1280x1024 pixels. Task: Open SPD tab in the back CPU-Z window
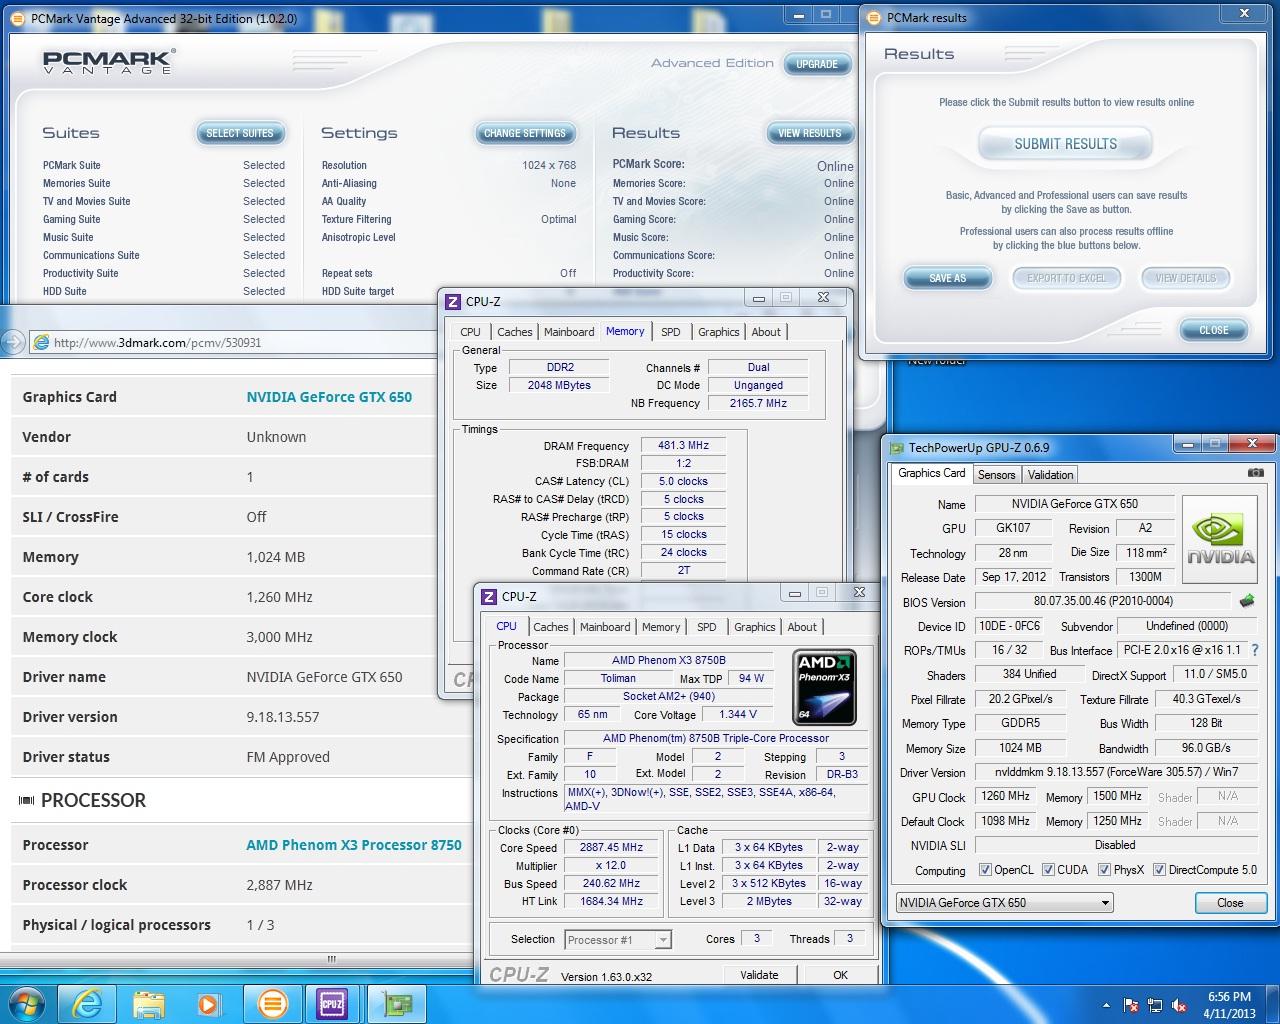[671, 332]
